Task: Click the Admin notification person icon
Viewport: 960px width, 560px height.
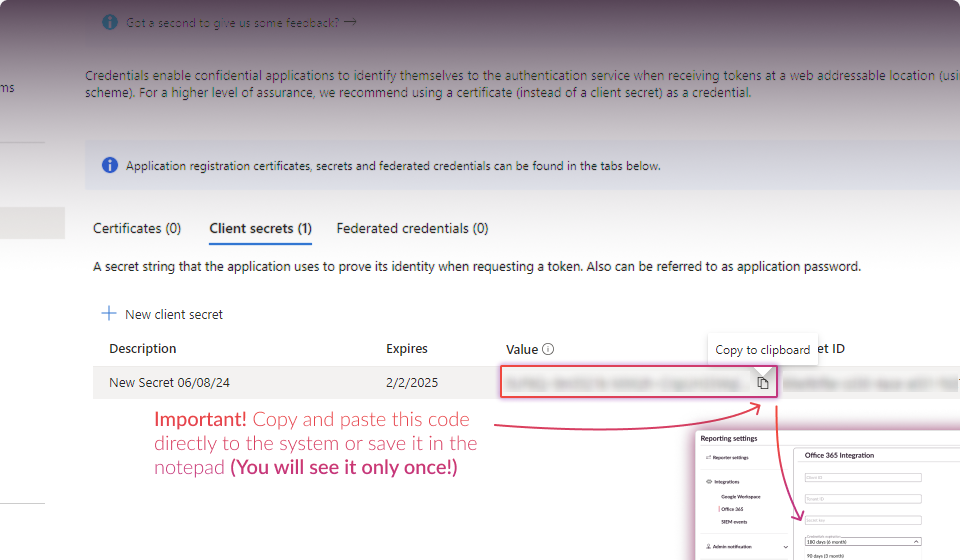Action: [707, 547]
